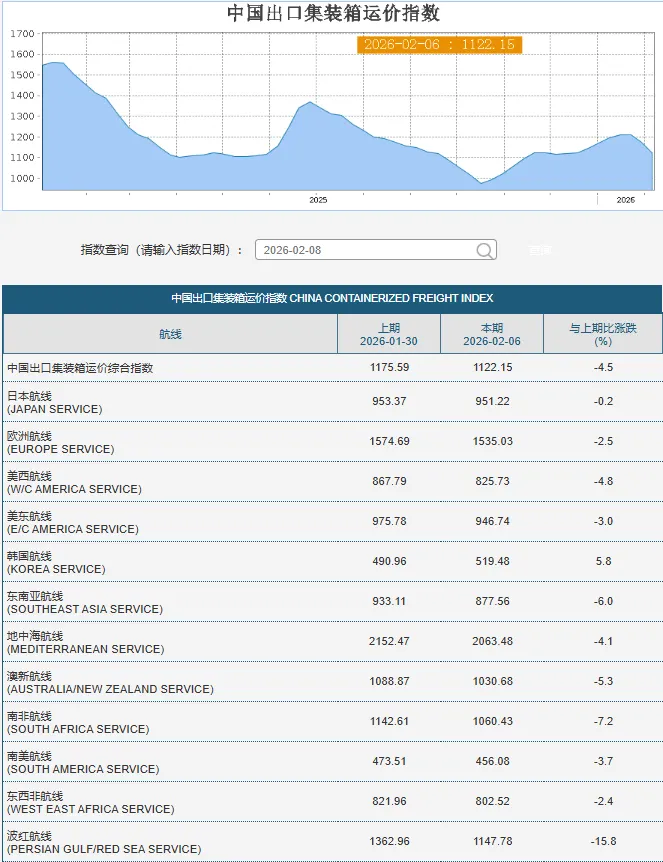Click the JAPAN SERVICE route row
Viewport: 663px width, 862px height.
click(333, 402)
